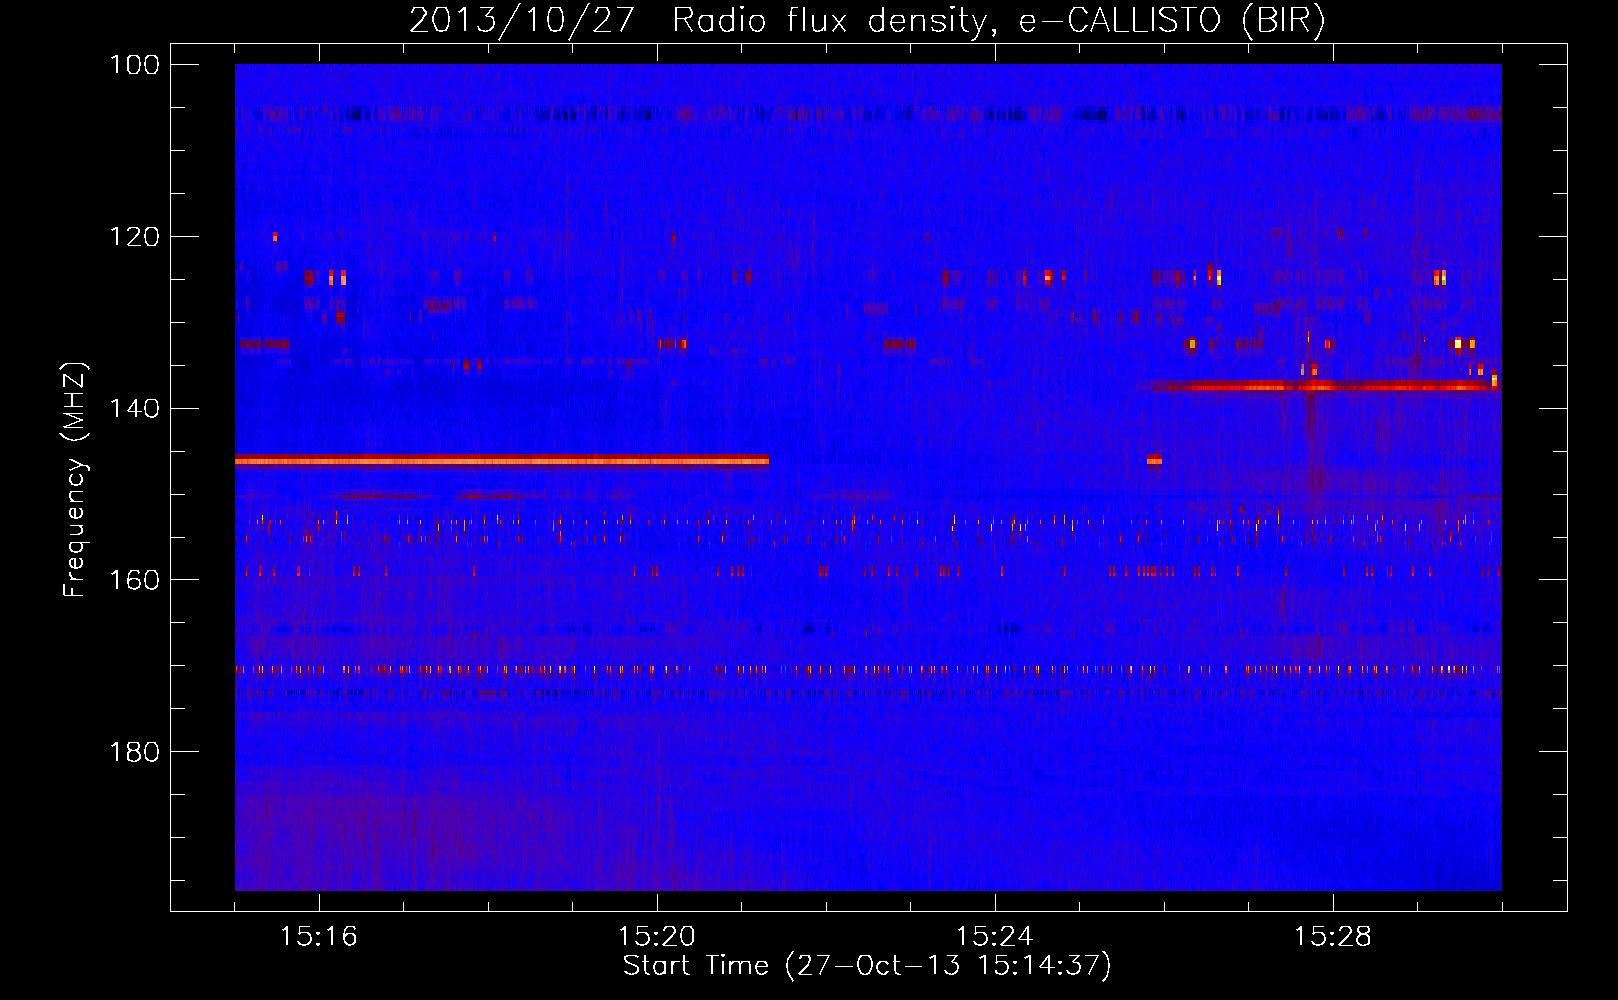Image resolution: width=1618 pixels, height=1000 pixels.
Task: Click the red horizontal band near 137 MHz
Action: point(1324,386)
